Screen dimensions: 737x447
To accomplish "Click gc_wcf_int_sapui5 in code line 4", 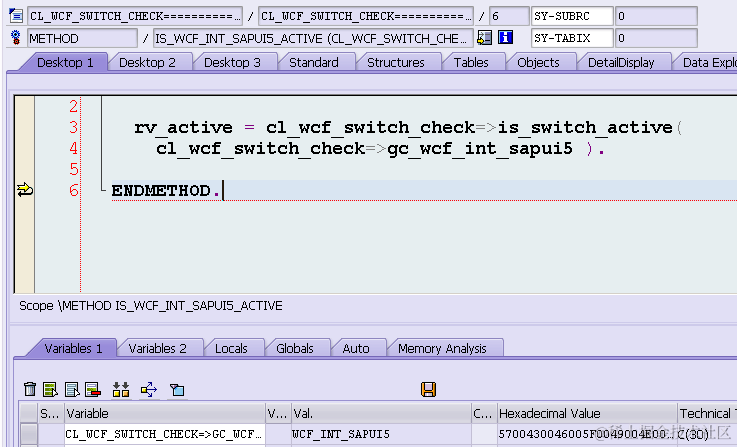I will (x=480, y=149).
